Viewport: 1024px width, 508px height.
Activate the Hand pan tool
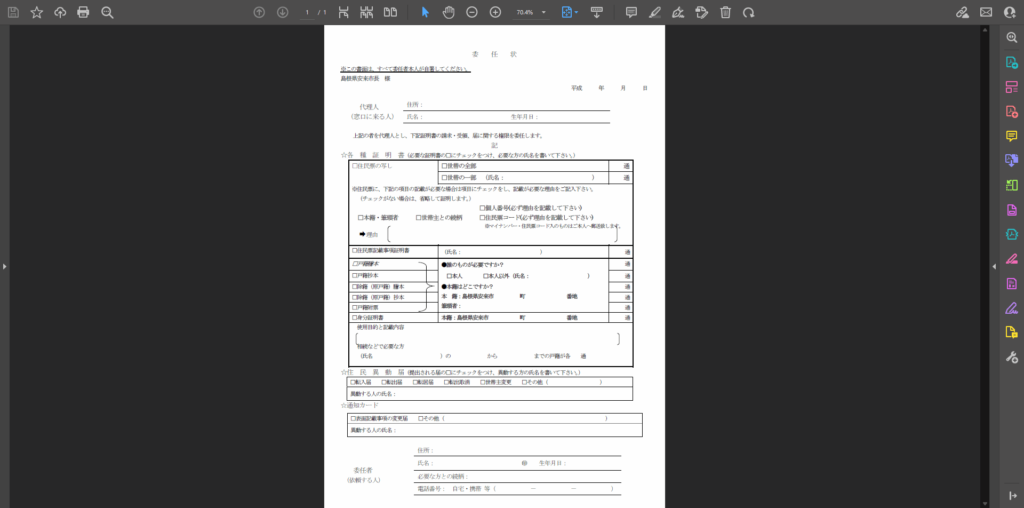[448, 12]
